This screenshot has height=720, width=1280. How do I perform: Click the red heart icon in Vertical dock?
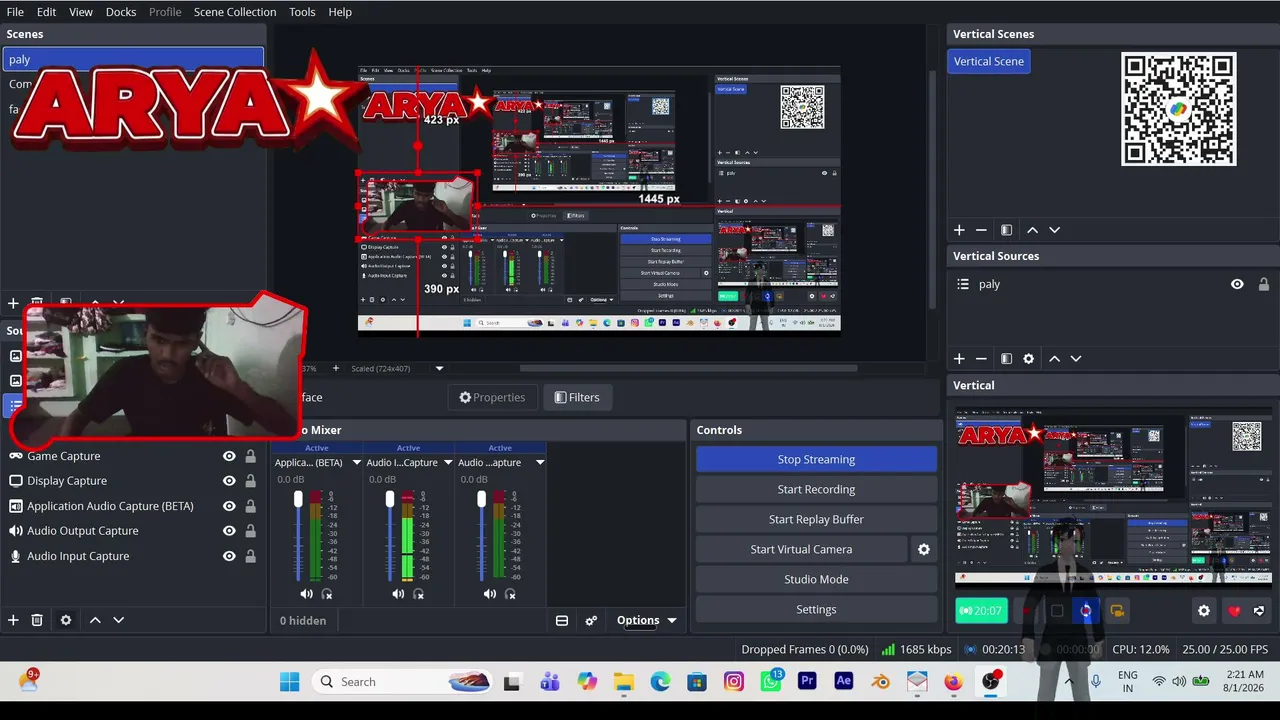[x=1234, y=611]
